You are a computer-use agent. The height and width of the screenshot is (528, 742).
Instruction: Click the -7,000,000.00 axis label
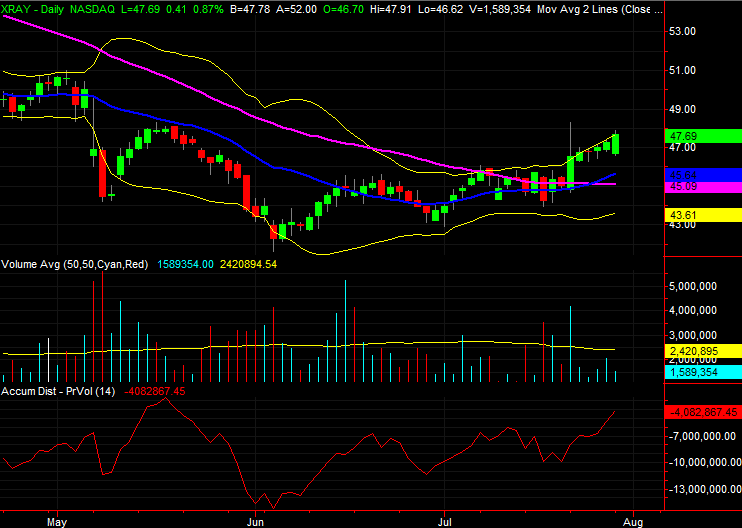coord(702,436)
